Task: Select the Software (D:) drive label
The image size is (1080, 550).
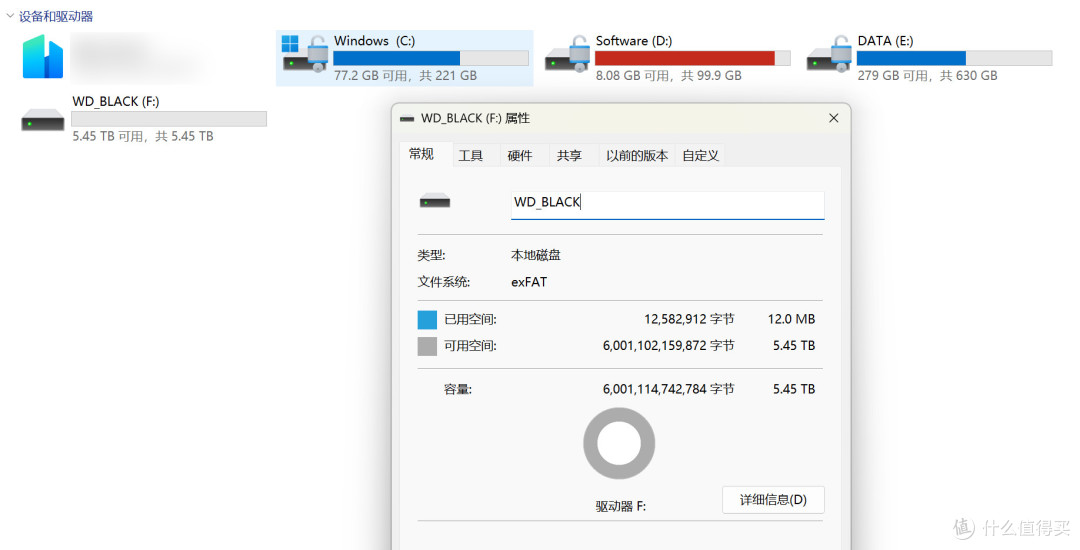Action: point(634,41)
